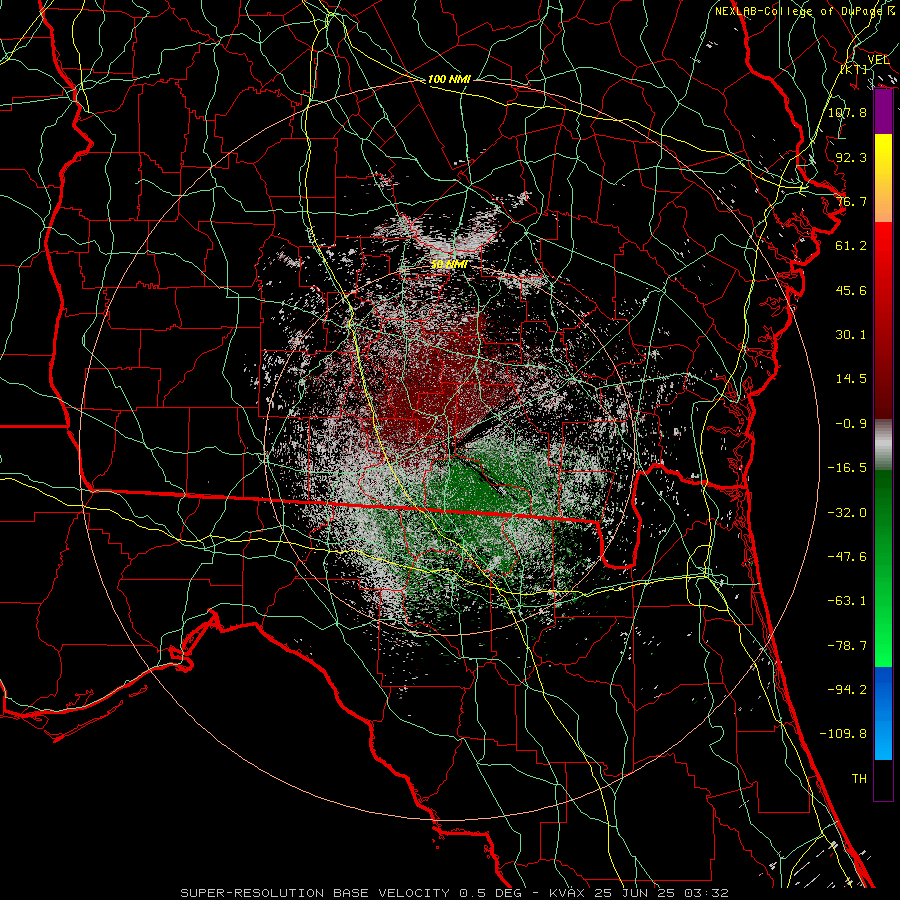The height and width of the screenshot is (900, 900).
Task: Select the 30.1 legend value
Action: coord(851,335)
